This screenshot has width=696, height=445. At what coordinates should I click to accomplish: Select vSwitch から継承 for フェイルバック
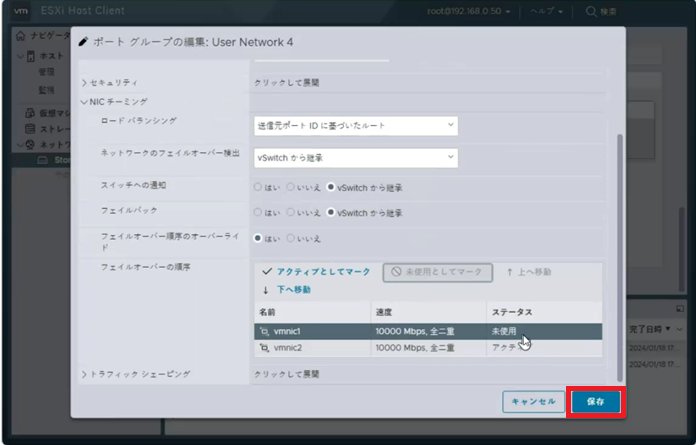pyautogui.click(x=330, y=213)
